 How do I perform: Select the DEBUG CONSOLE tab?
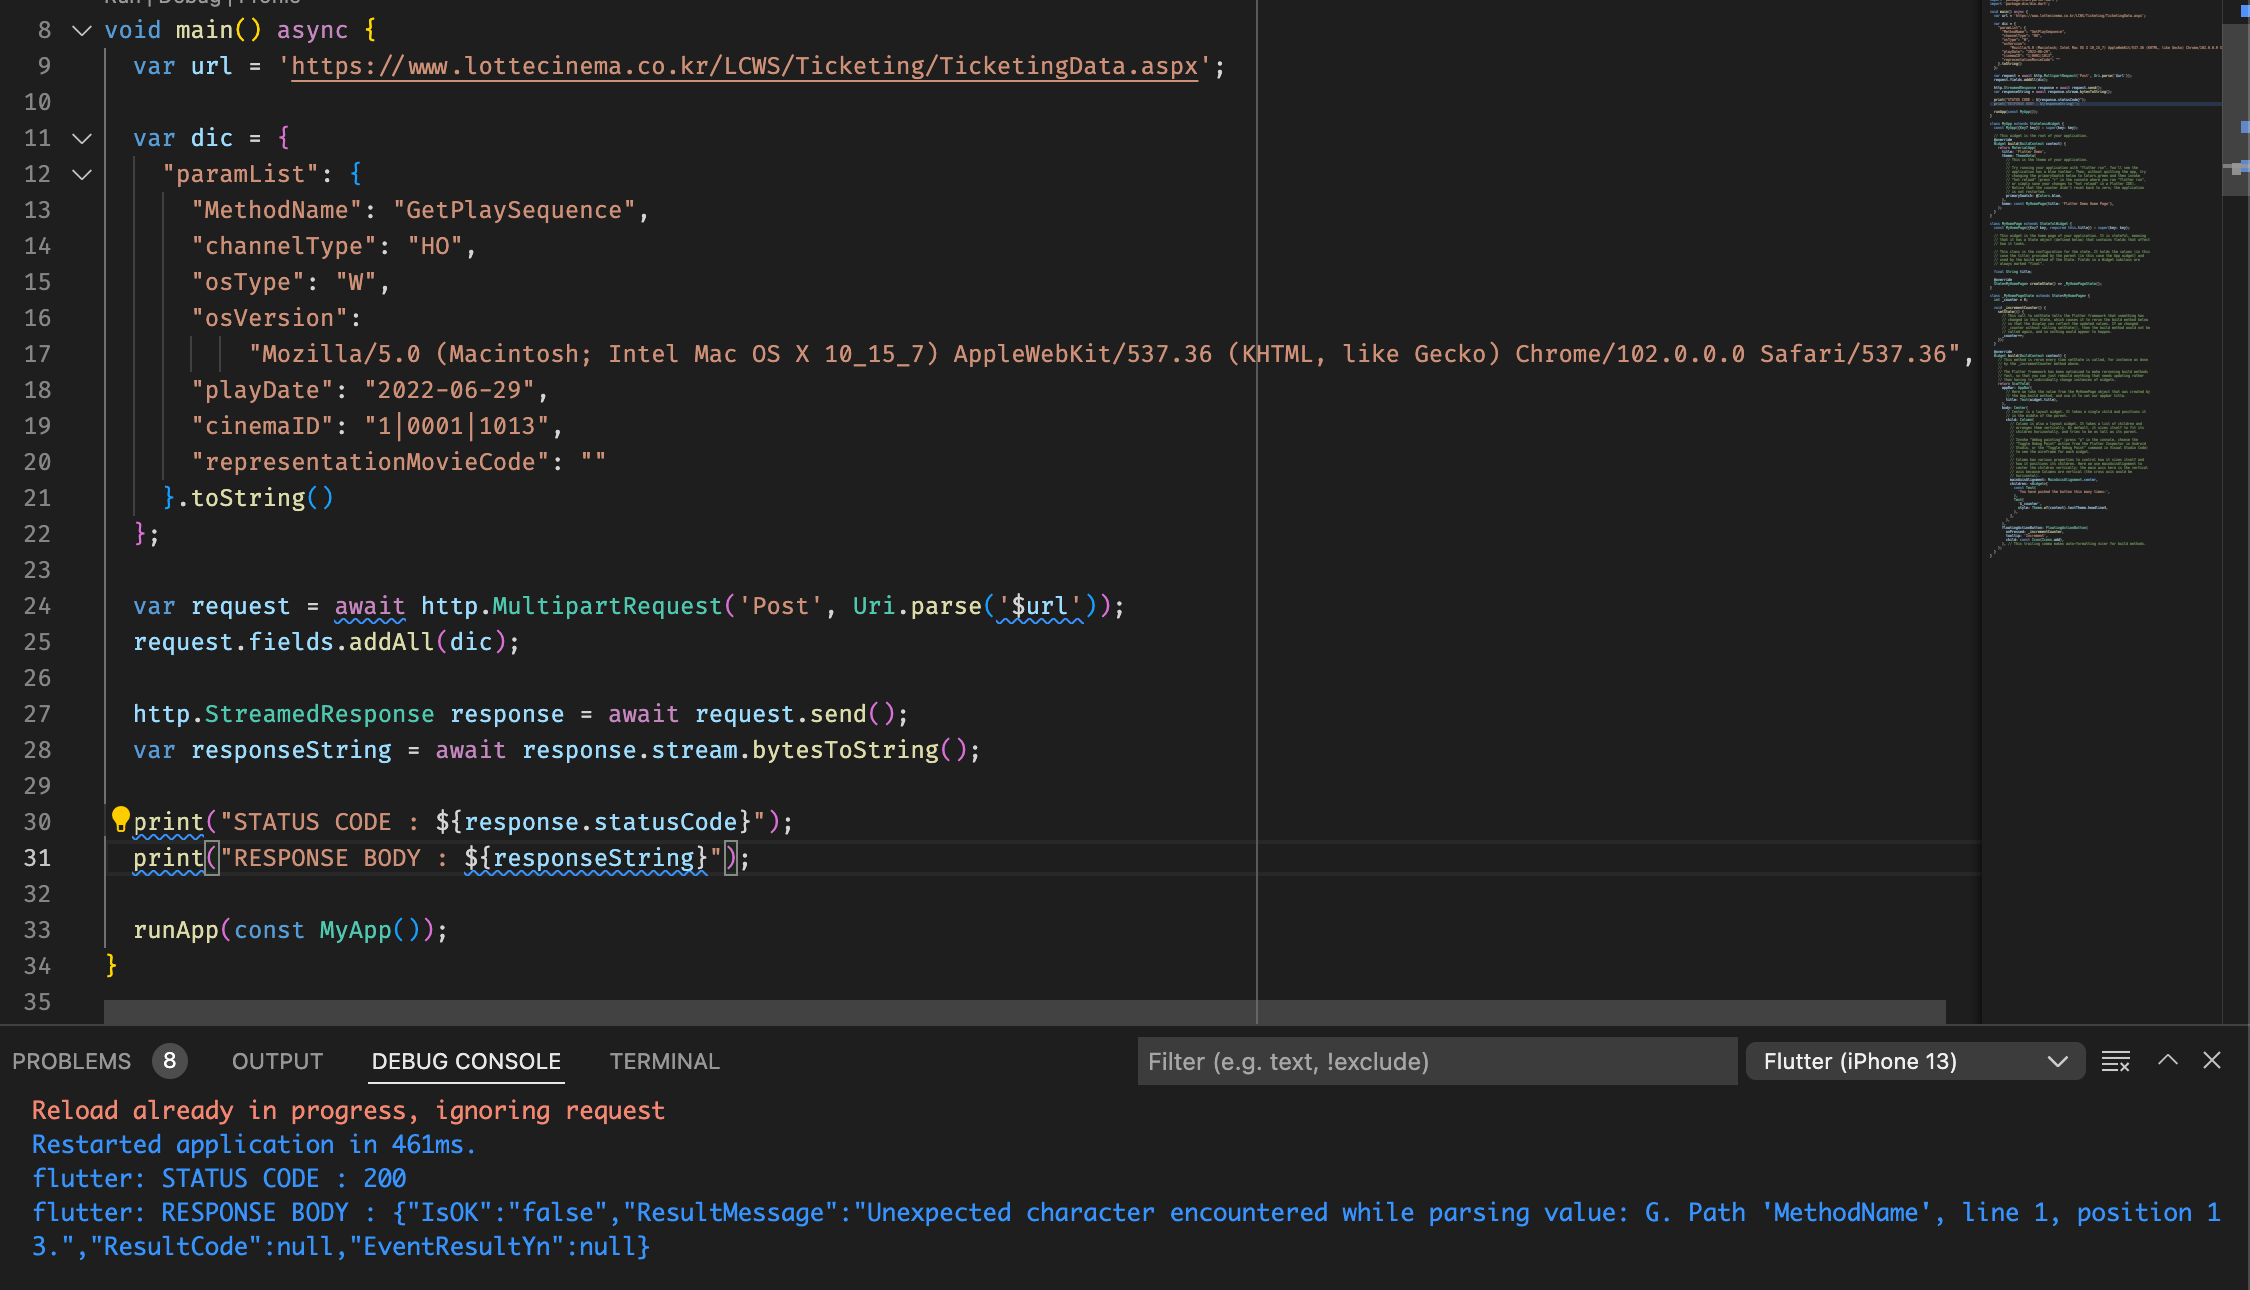coord(466,1061)
